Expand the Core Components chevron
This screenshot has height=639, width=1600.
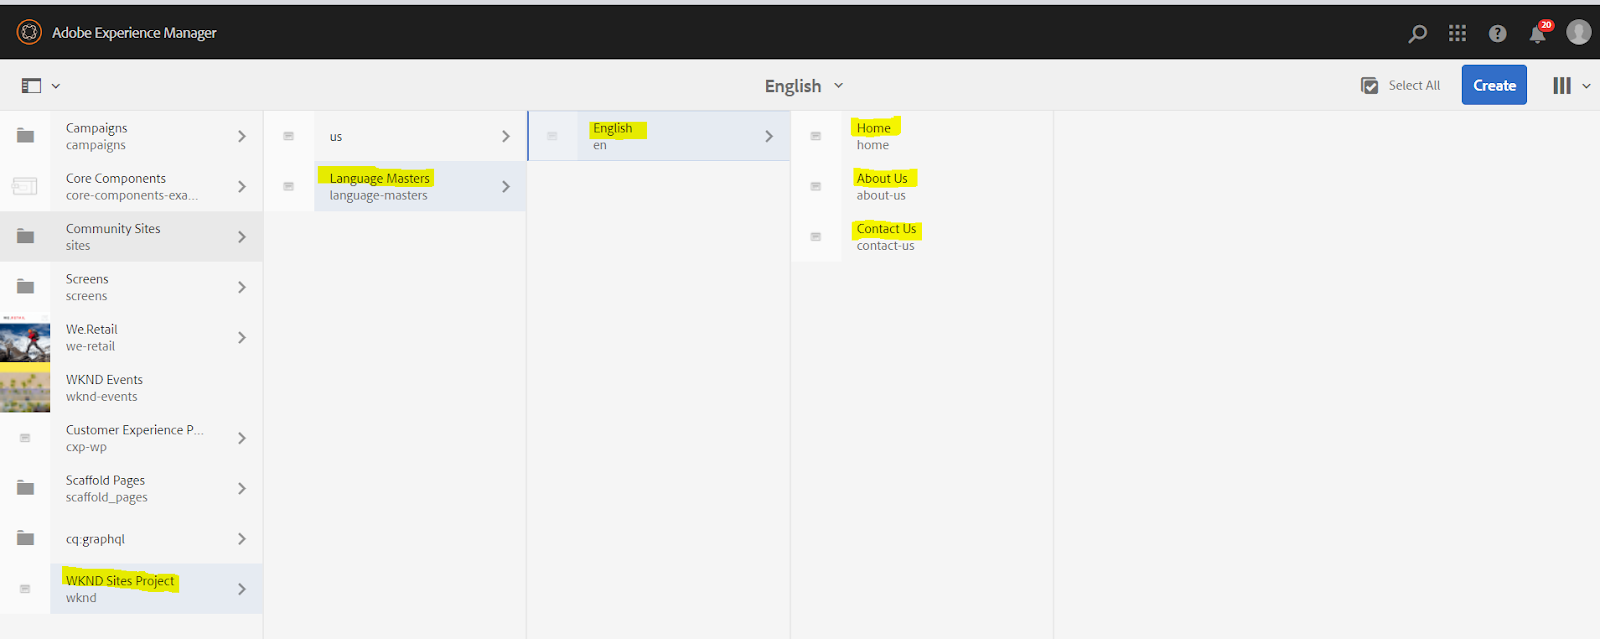coord(241,186)
